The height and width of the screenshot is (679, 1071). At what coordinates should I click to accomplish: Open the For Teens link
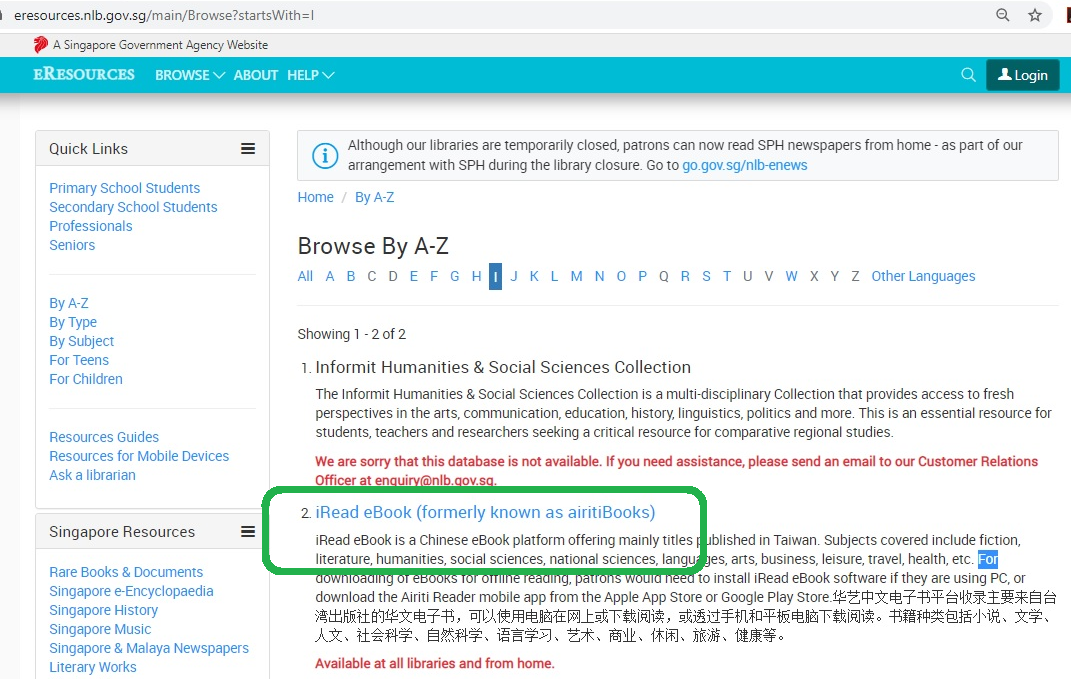[x=79, y=360]
